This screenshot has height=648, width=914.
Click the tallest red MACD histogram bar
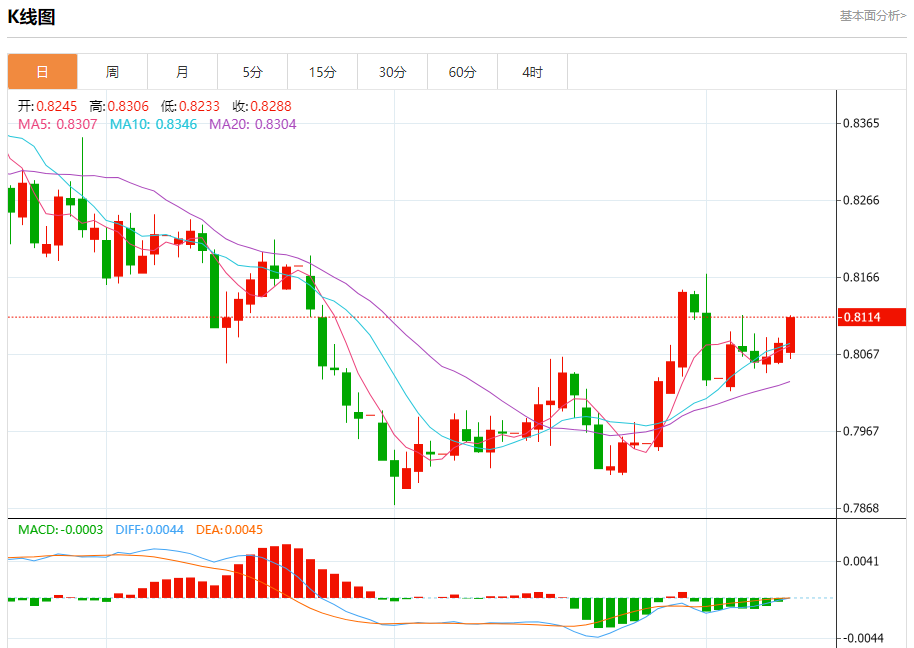286,571
